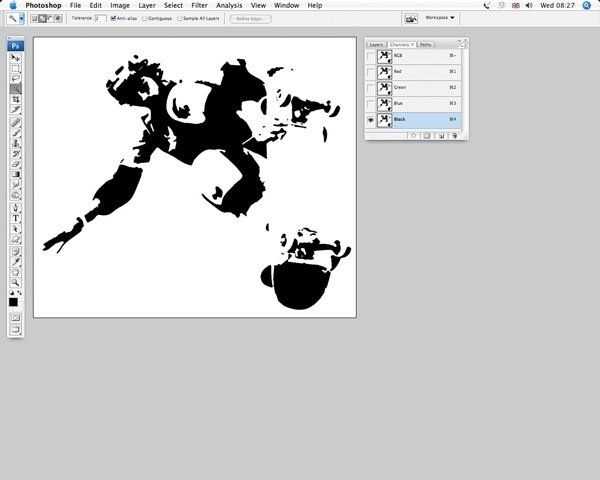Viewport: 600px width, 480px height.
Task: Click the Spotlight search icon
Action: click(x=589, y=5)
